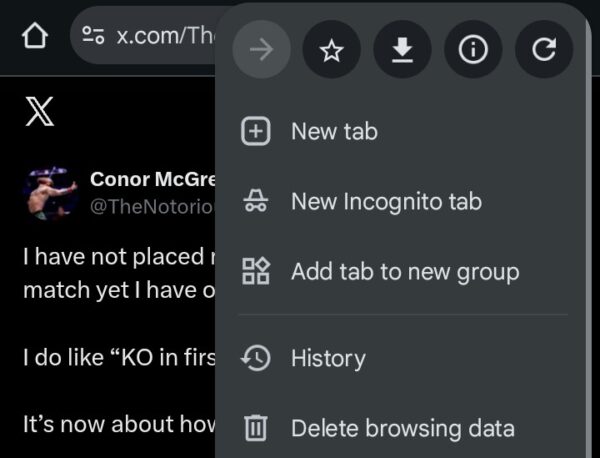Click the History clock icon
The width and height of the screenshot is (600, 458).
click(256, 358)
